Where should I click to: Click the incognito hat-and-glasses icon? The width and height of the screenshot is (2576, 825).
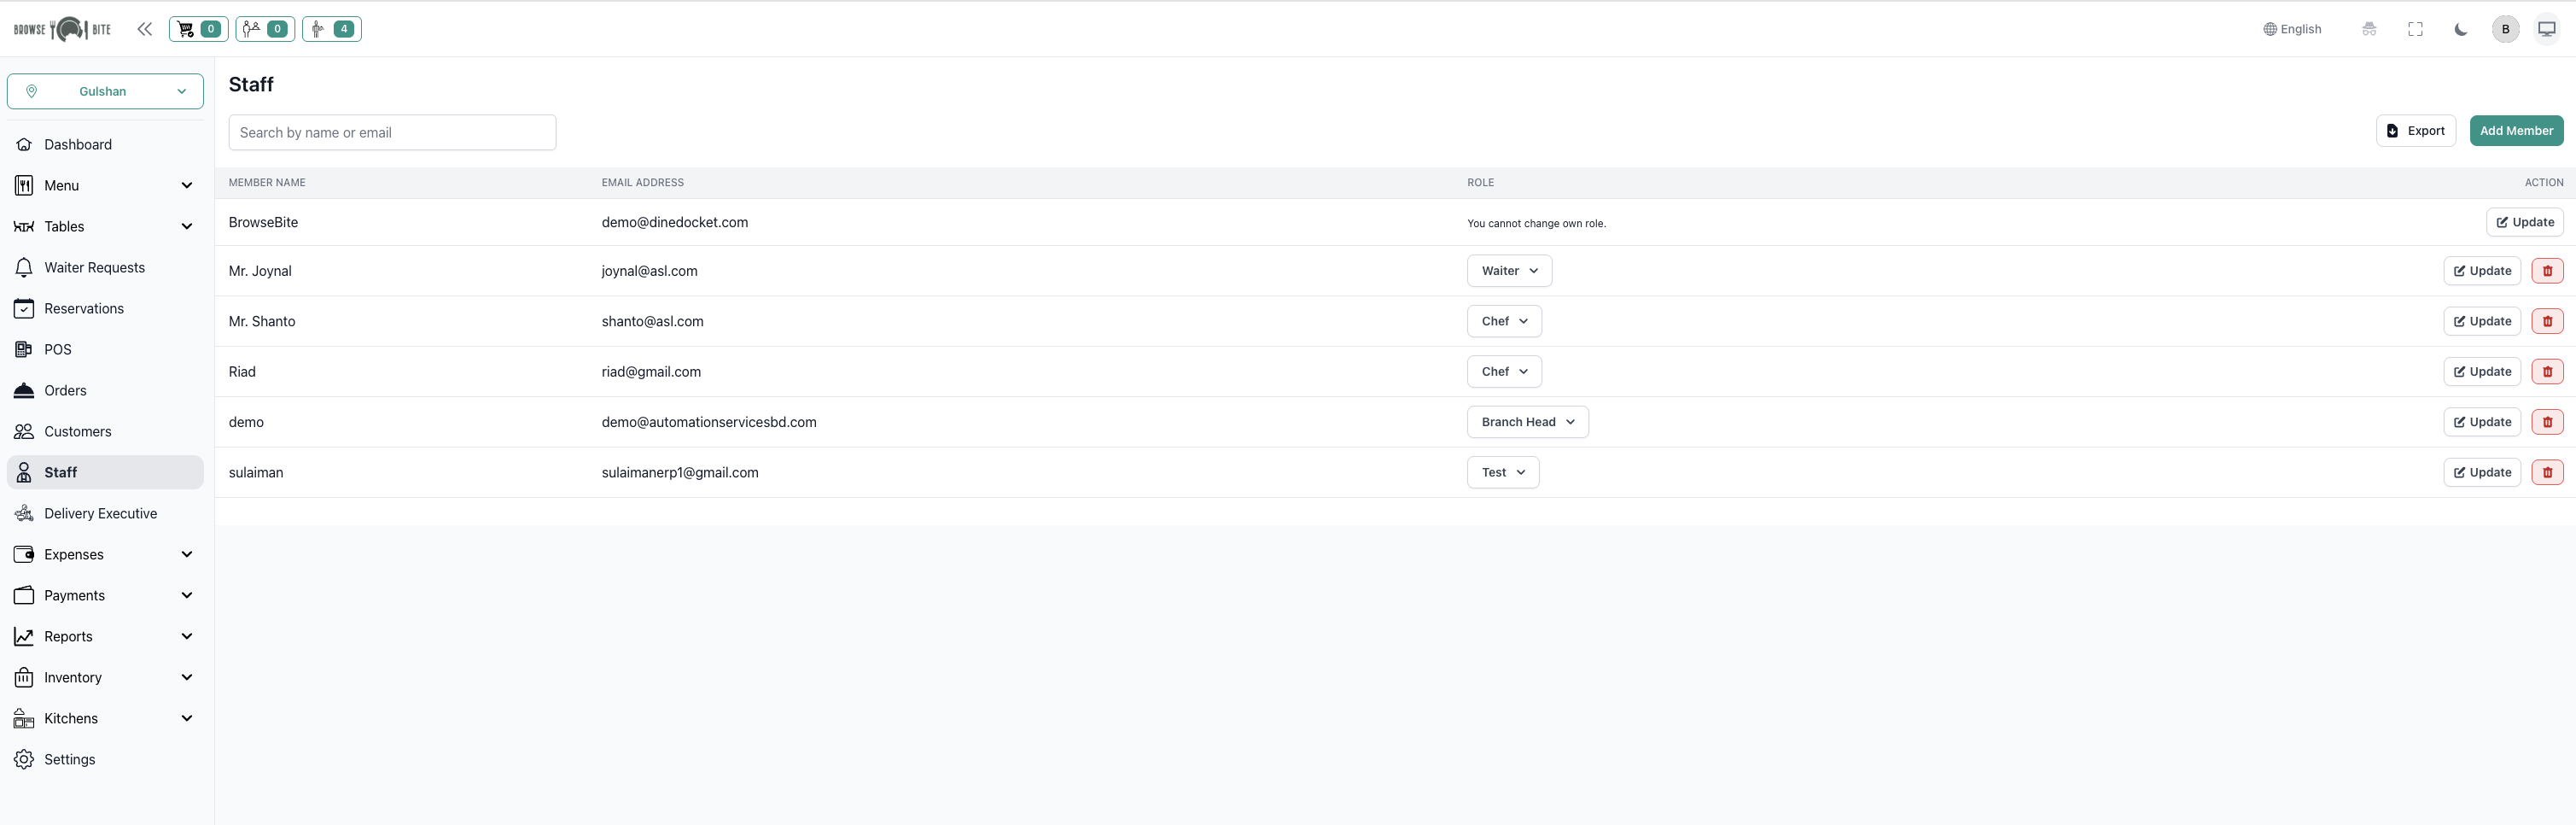click(2369, 29)
